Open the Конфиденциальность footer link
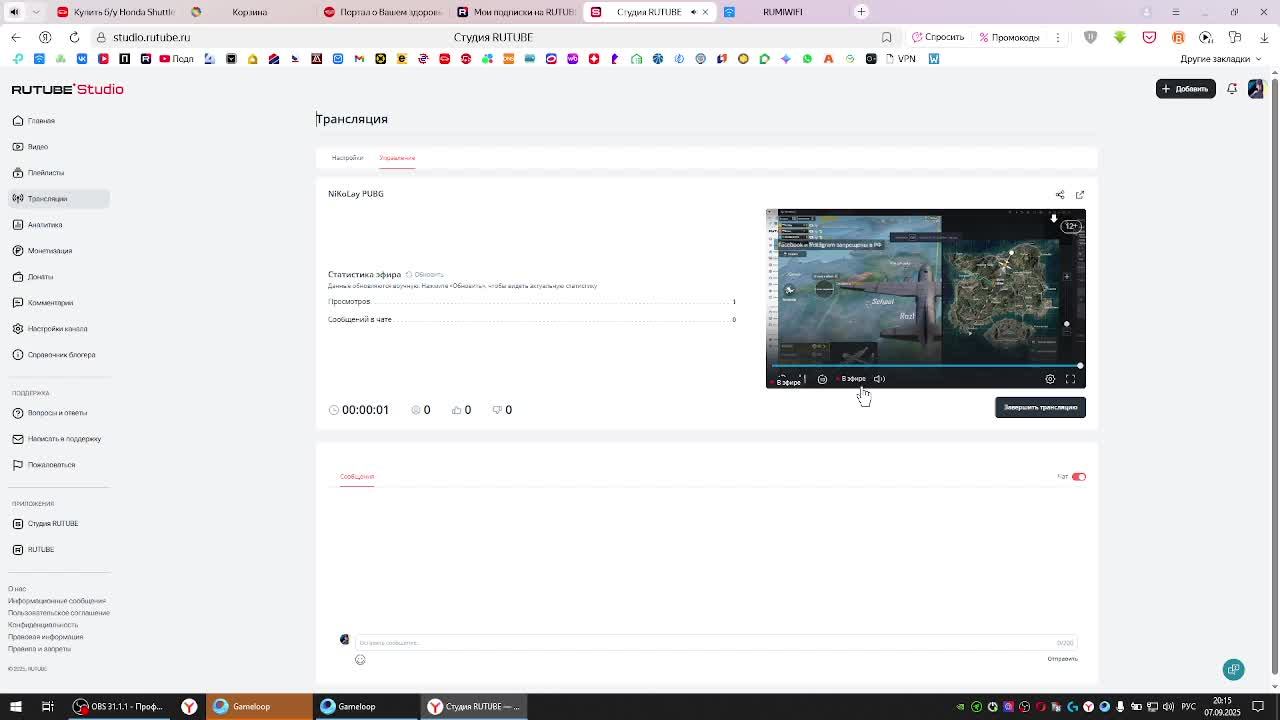The width and height of the screenshot is (1280, 720). 43,625
